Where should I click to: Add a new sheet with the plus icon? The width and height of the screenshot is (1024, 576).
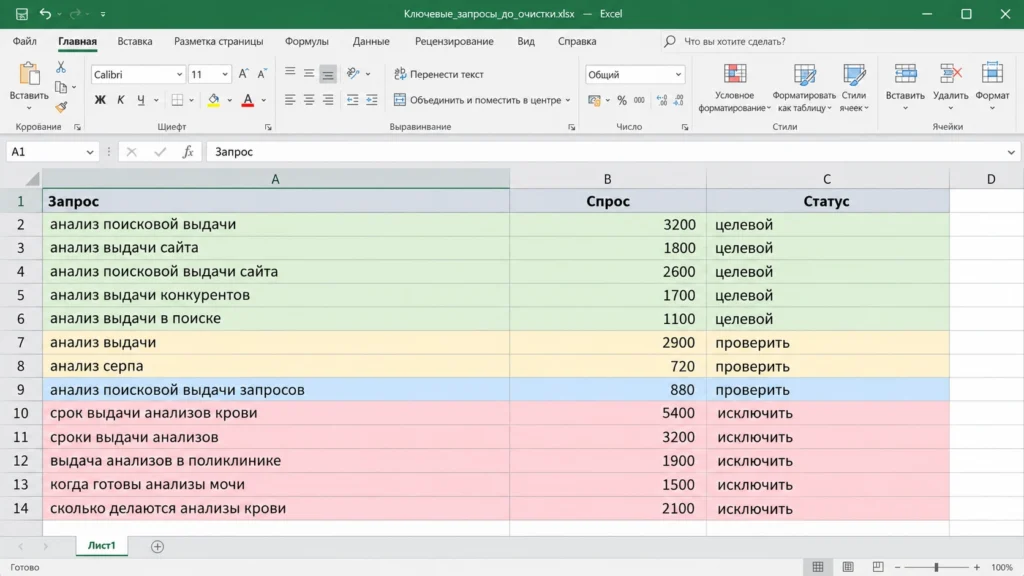157,547
